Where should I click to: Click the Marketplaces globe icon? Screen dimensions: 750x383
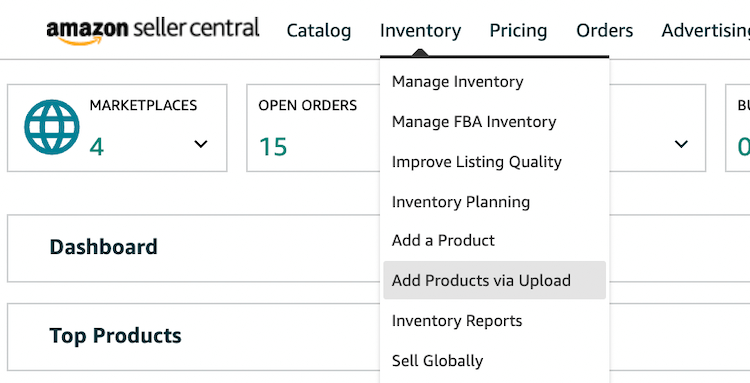point(52,127)
